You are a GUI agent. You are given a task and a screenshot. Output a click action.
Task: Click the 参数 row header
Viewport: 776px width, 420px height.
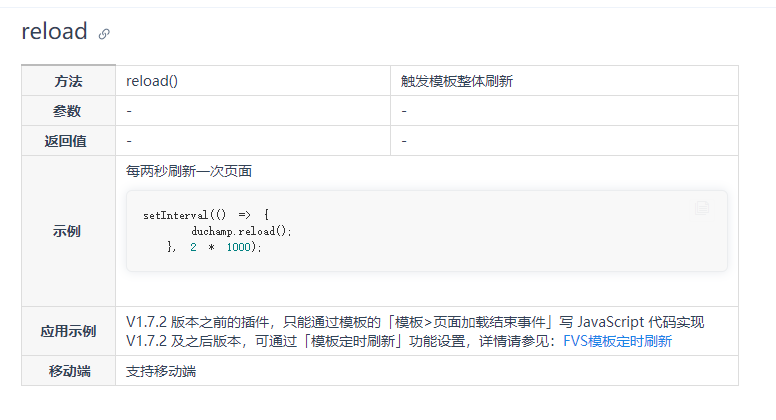[69, 111]
